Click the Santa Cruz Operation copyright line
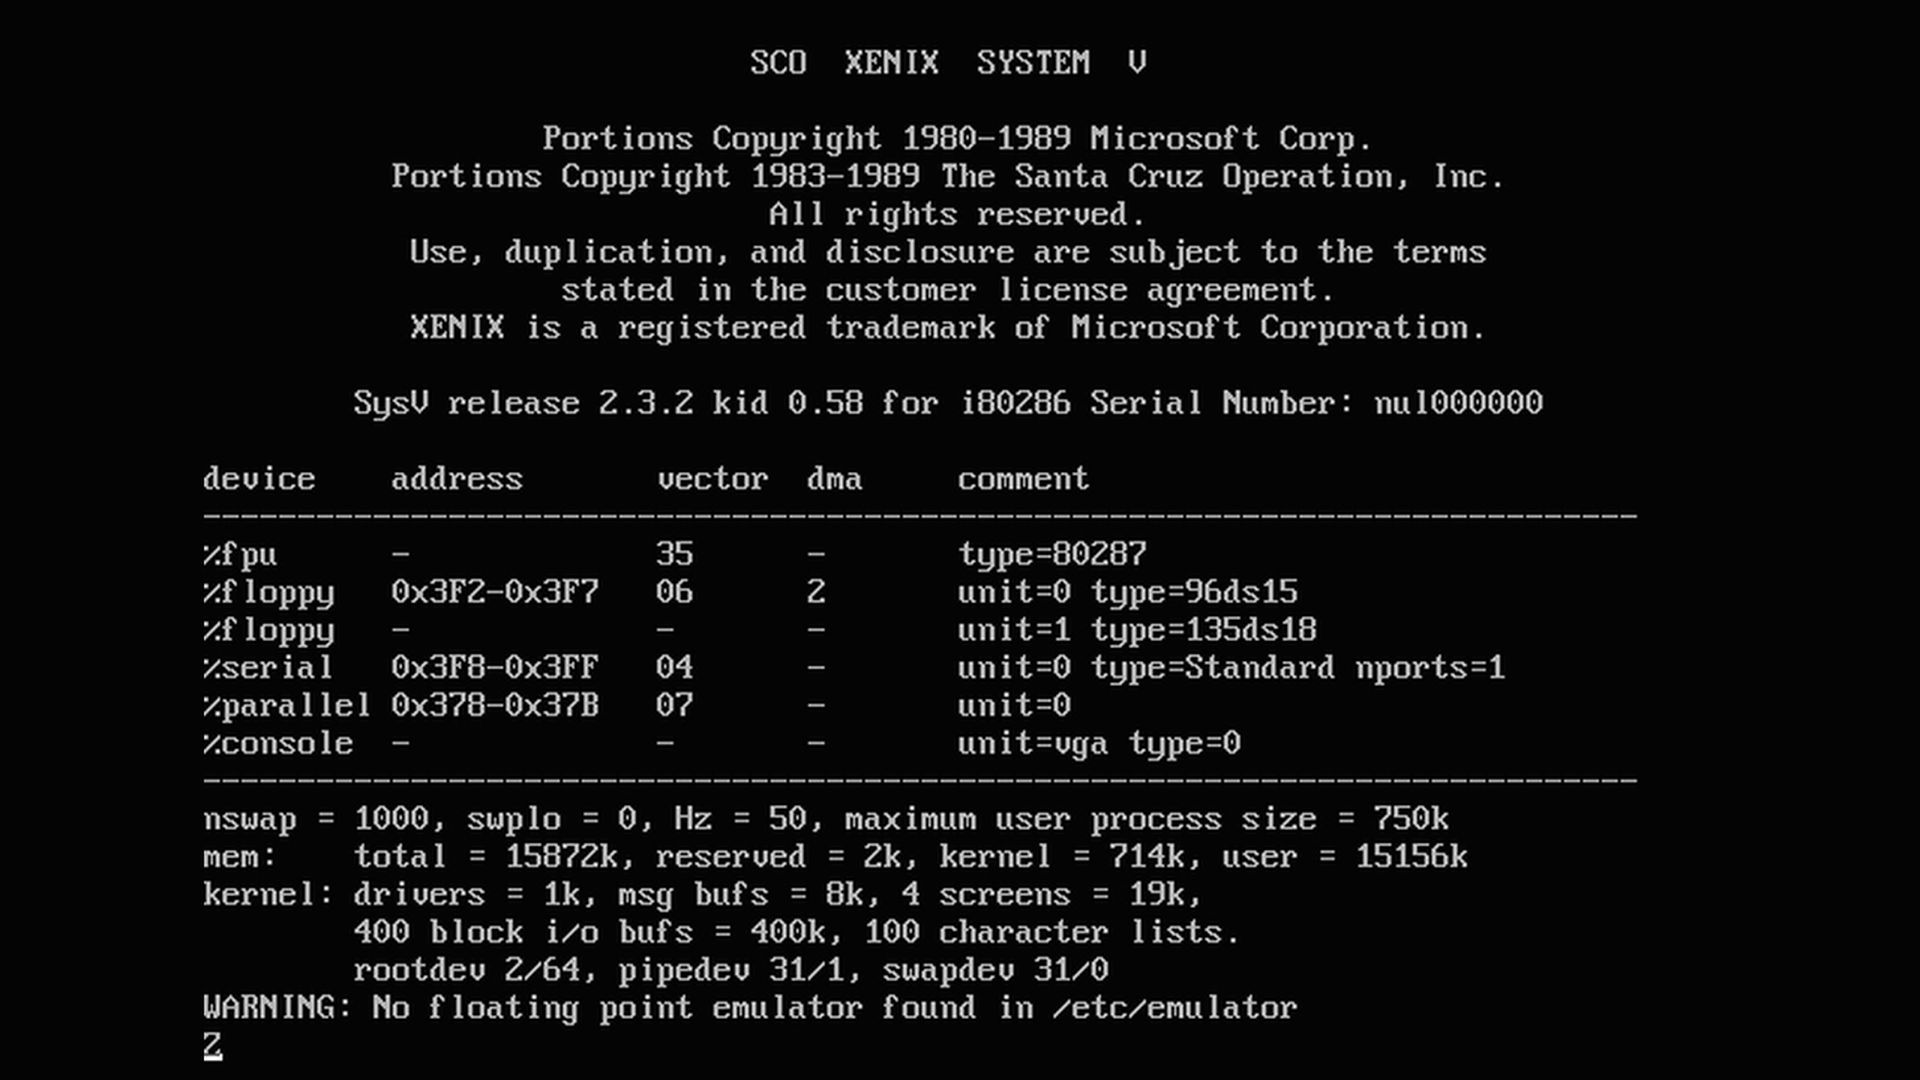Screen dimensions: 1920x1080 point(948,177)
